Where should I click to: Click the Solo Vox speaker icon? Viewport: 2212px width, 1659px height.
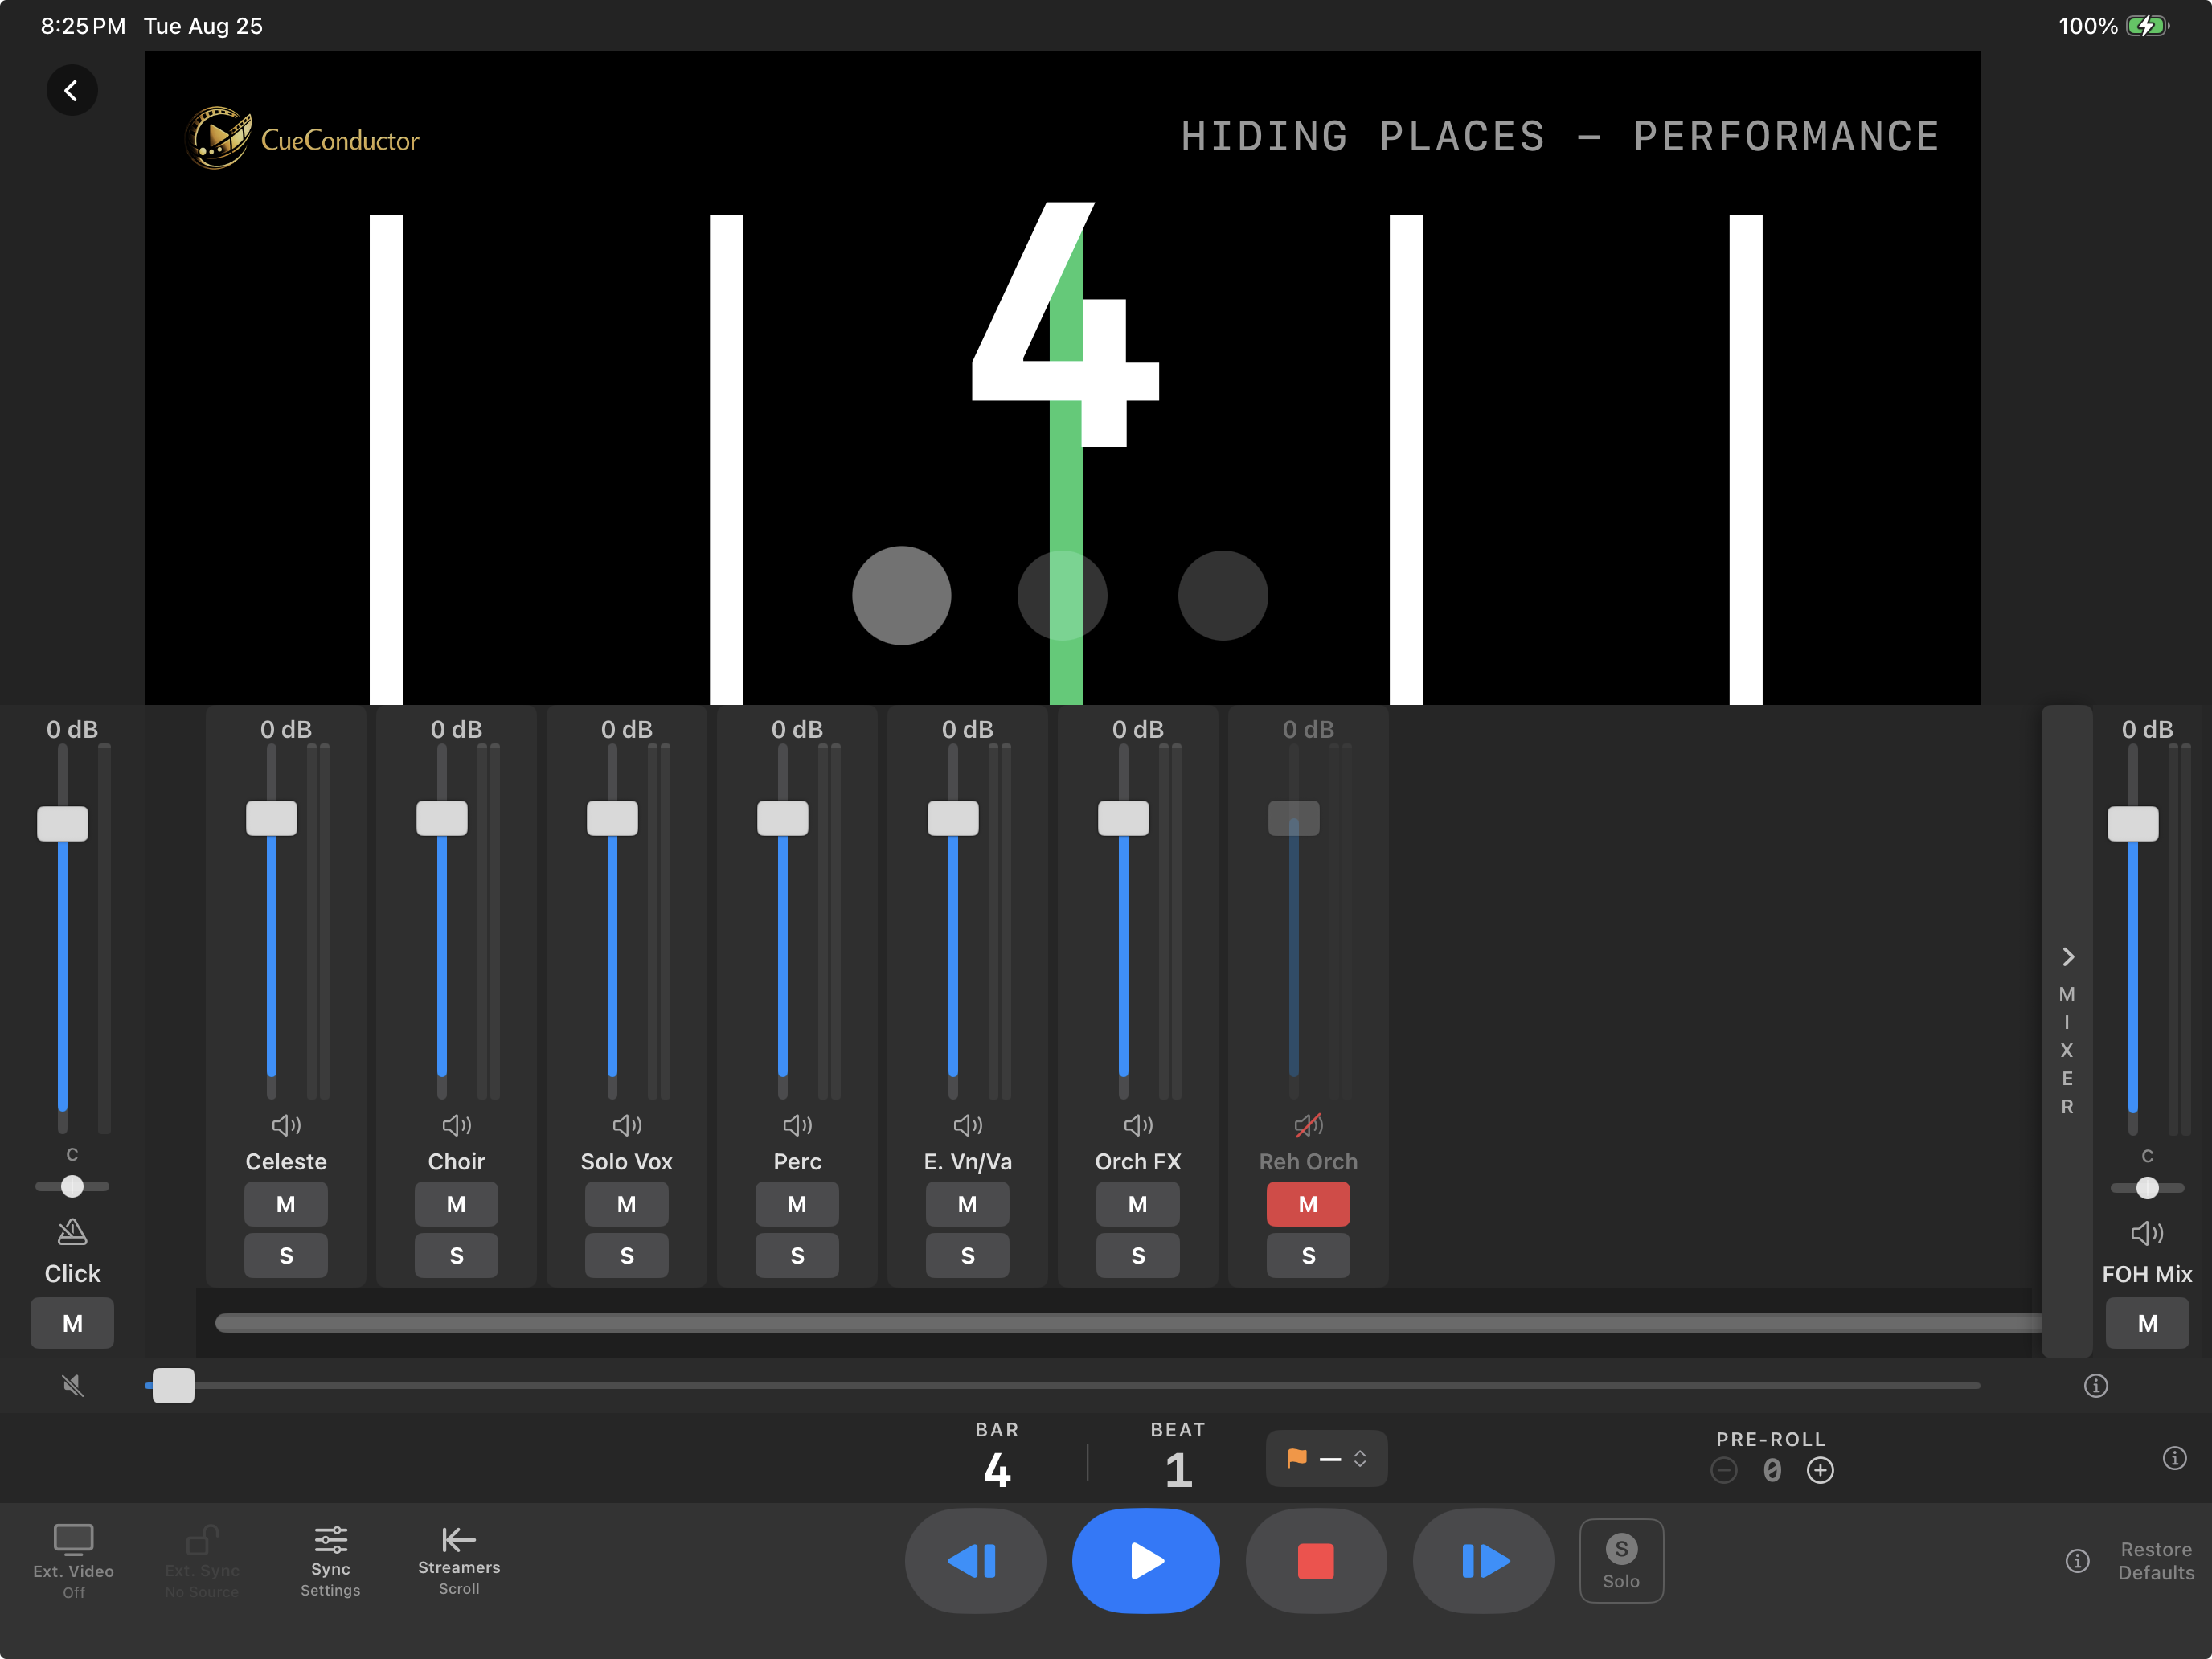point(627,1125)
